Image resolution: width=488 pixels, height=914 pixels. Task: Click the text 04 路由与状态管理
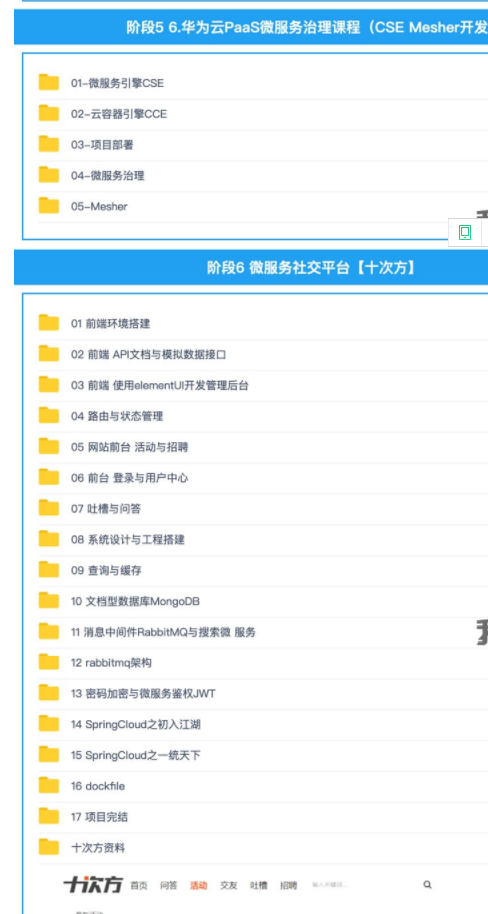coord(117,416)
